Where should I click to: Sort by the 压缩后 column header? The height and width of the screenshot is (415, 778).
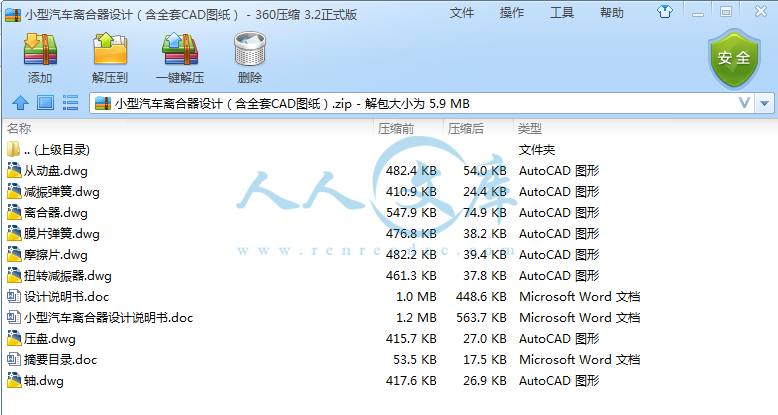465,129
